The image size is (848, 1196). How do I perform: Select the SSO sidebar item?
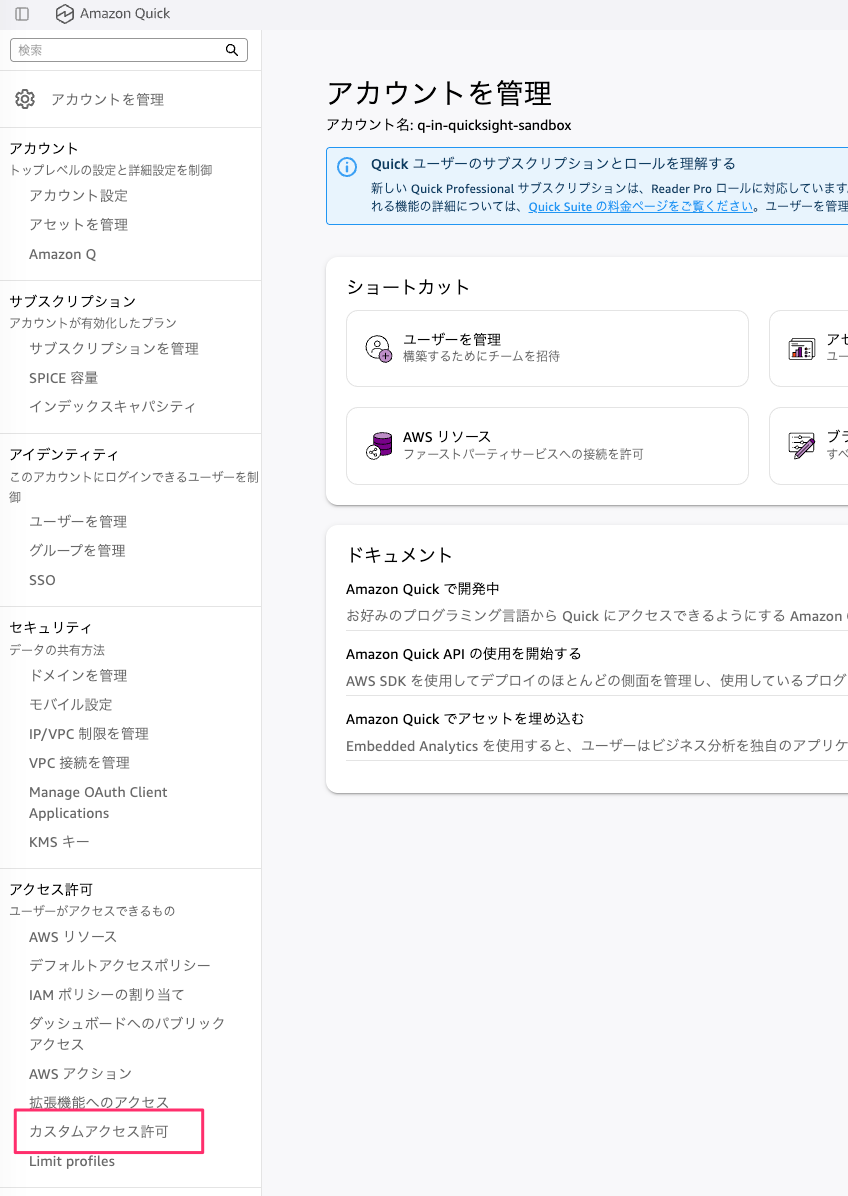pos(42,580)
